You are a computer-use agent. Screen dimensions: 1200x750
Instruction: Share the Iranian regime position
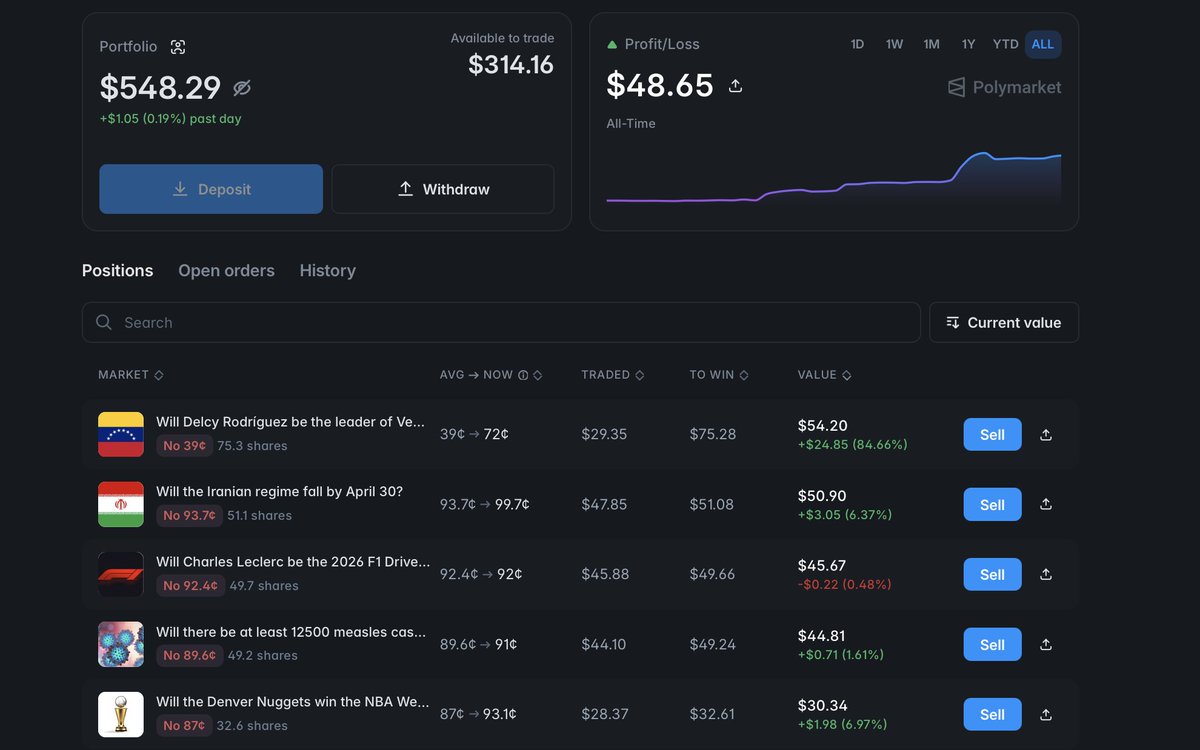(x=1046, y=504)
